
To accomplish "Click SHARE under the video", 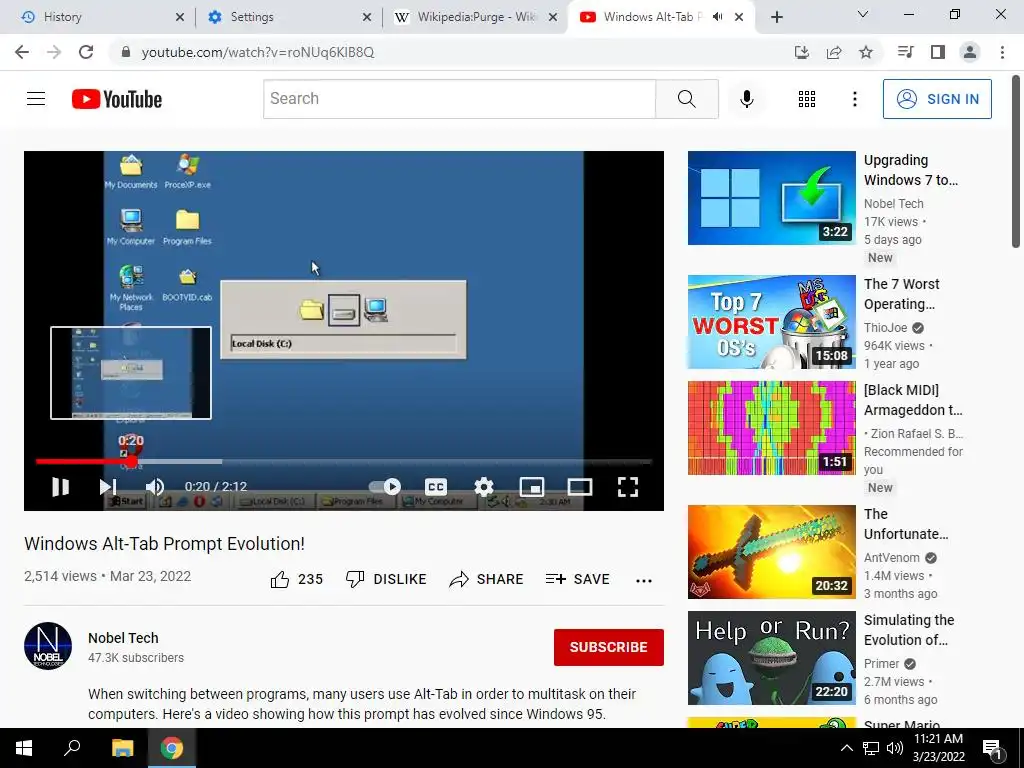I will pos(487,579).
